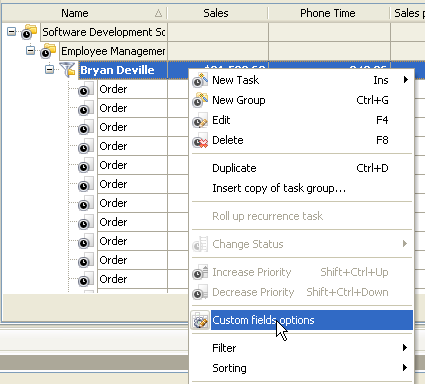Click the New Group menu icon
This screenshot has height=384, width=425.
tap(200, 100)
